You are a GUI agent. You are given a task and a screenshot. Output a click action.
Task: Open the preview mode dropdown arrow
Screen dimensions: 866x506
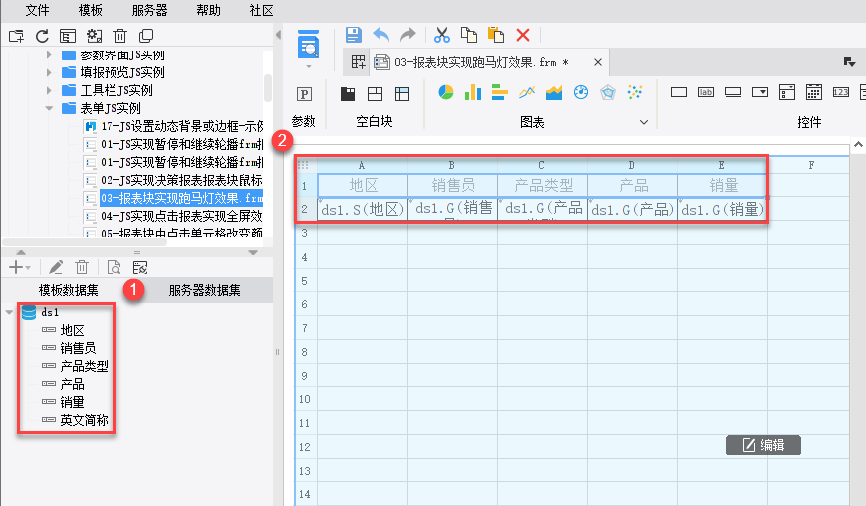coord(309,66)
